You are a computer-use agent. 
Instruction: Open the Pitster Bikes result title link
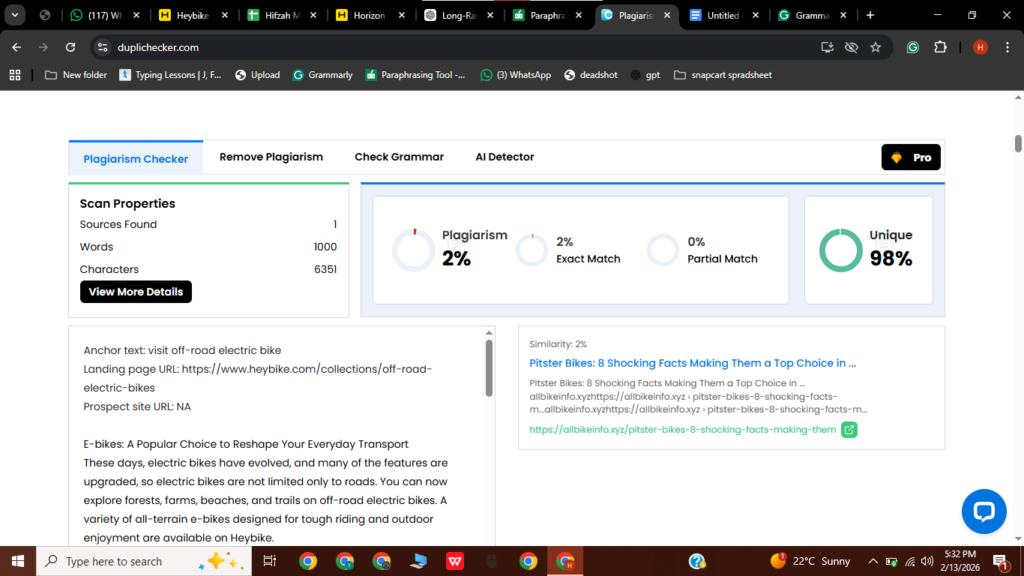pos(692,363)
